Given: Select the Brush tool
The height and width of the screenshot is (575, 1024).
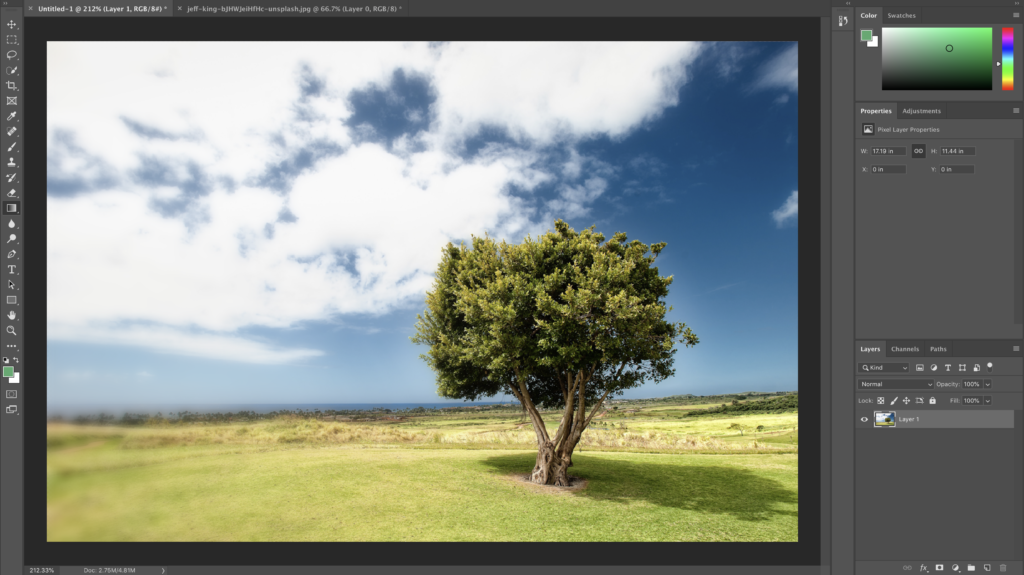Looking at the screenshot, I should (x=12, y=147).
